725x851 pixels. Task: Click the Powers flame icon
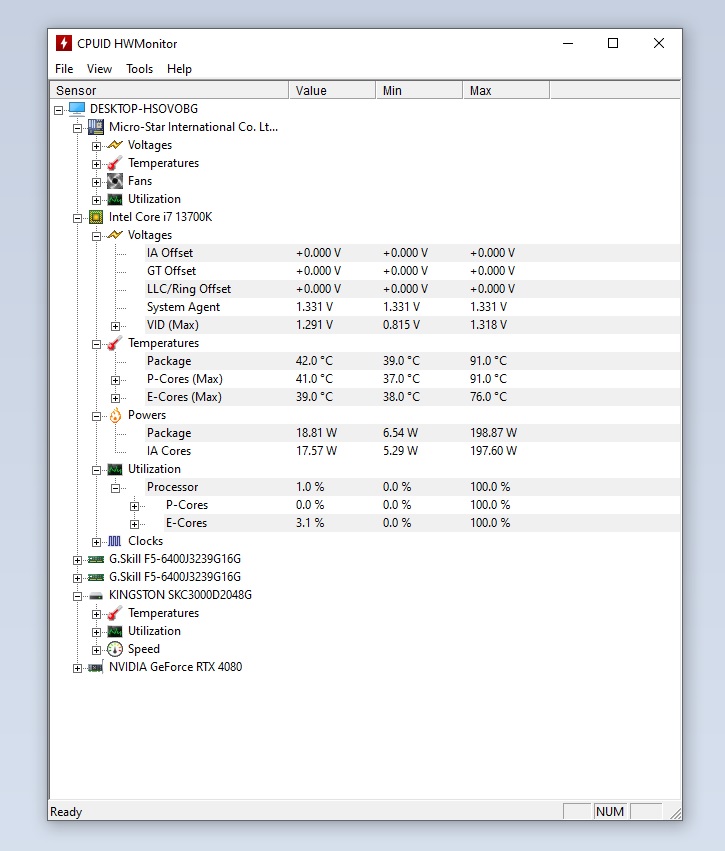[115, 415]
